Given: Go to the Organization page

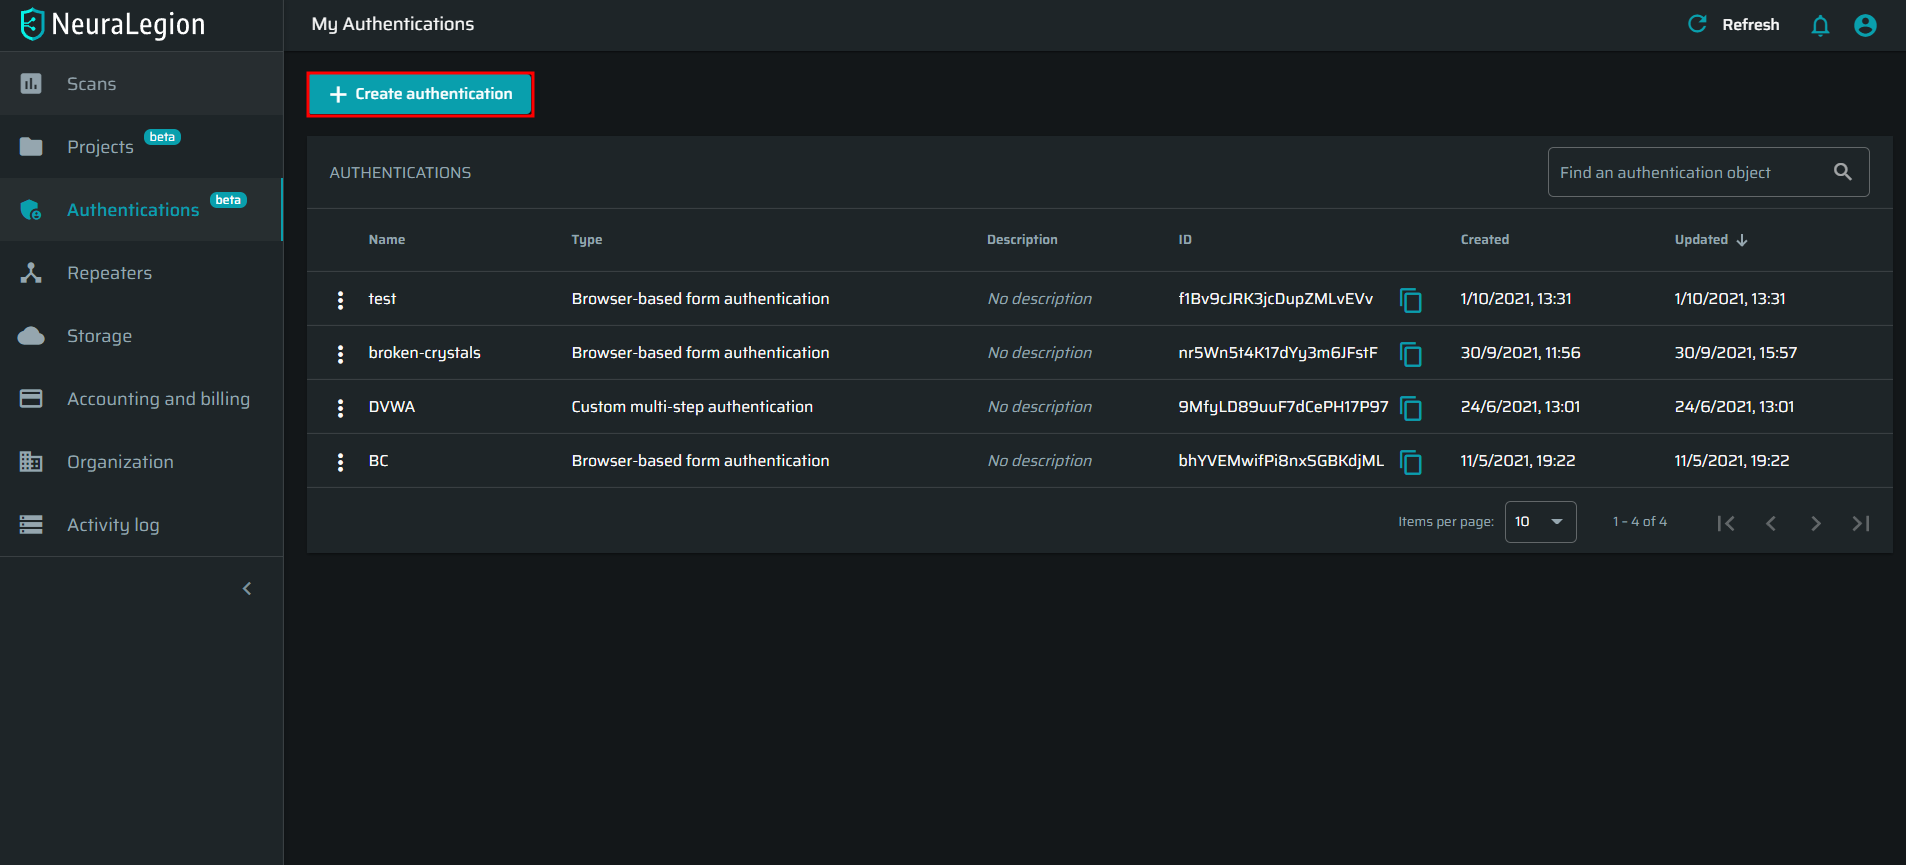Looking at the screenshot, I should point(141,462).
